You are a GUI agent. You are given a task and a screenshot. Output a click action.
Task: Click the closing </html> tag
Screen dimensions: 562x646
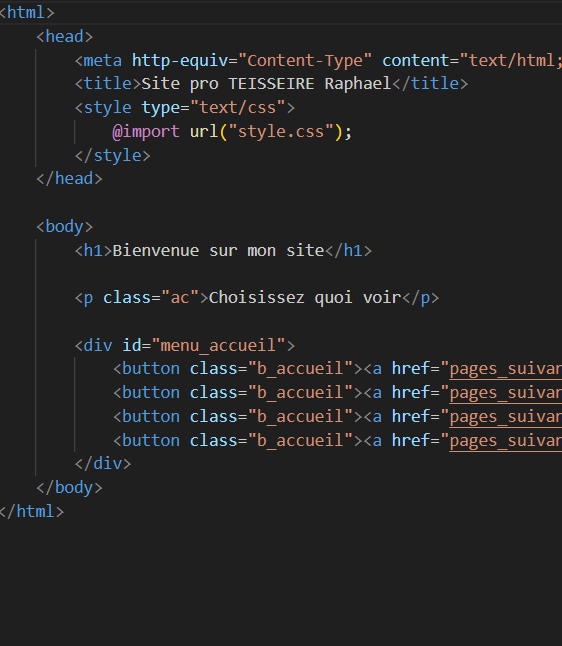pyautogui.click(x=32, y=511)
